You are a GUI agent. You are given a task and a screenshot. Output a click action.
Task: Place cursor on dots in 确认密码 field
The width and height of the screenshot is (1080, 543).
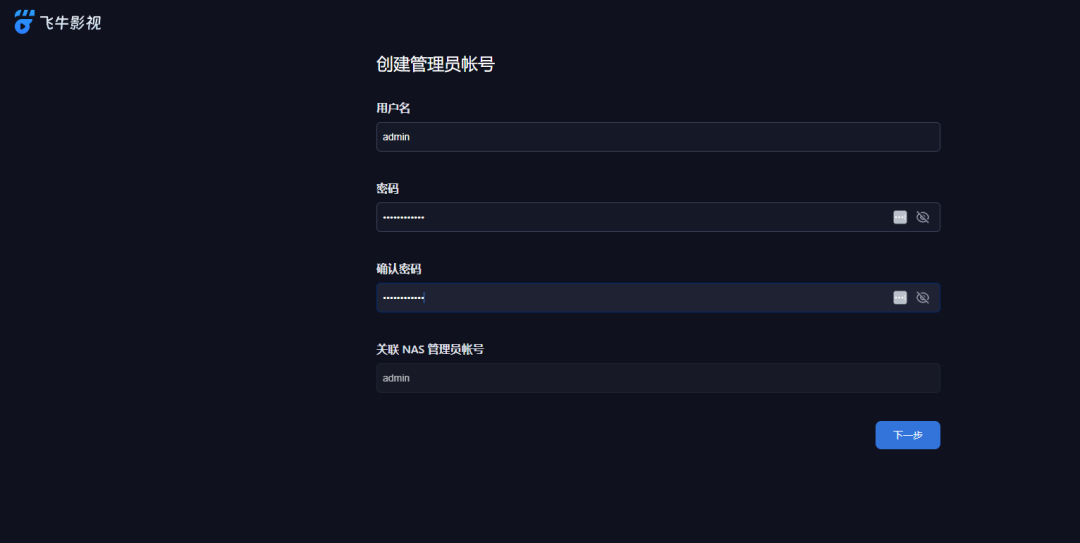tap(404, 298)
